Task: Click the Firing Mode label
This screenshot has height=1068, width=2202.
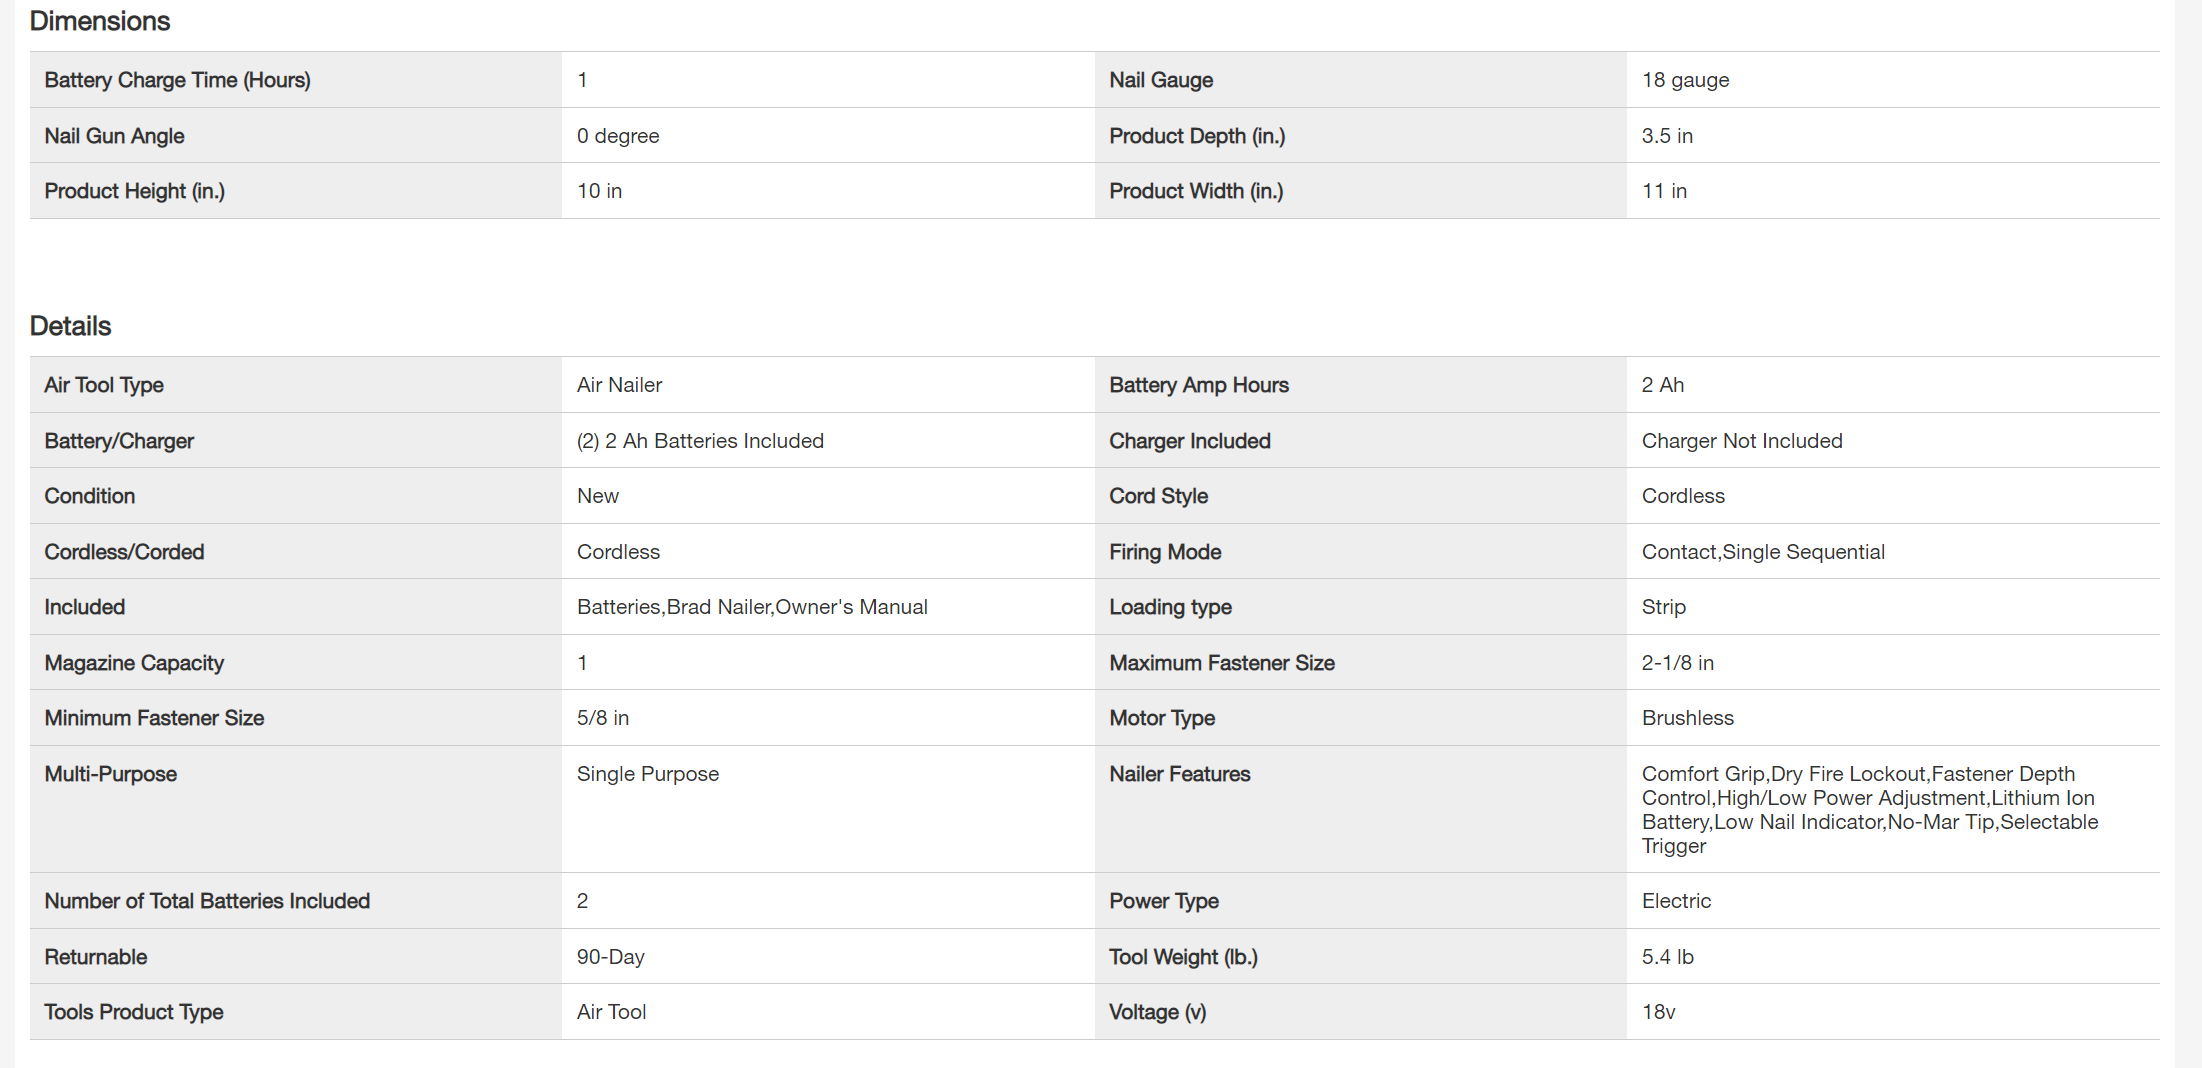Action: coord(1164,552)
